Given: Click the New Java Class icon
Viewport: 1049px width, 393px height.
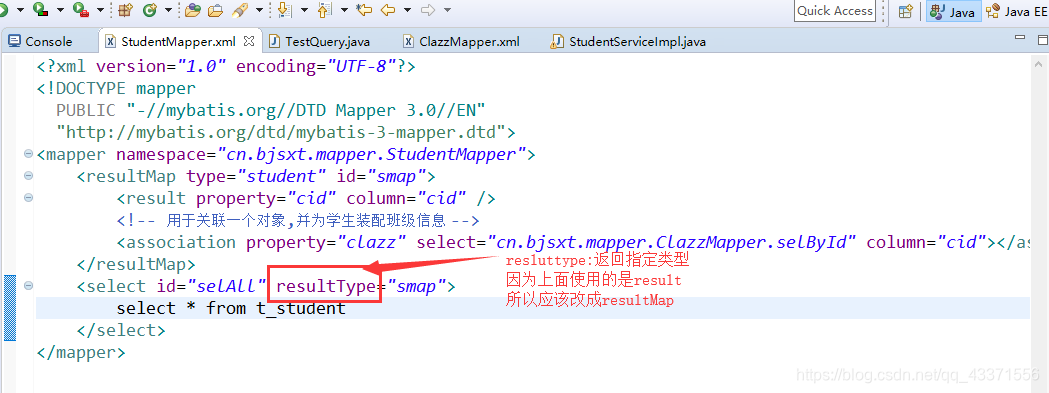Looking at the screenshot, I should [150, 9].
